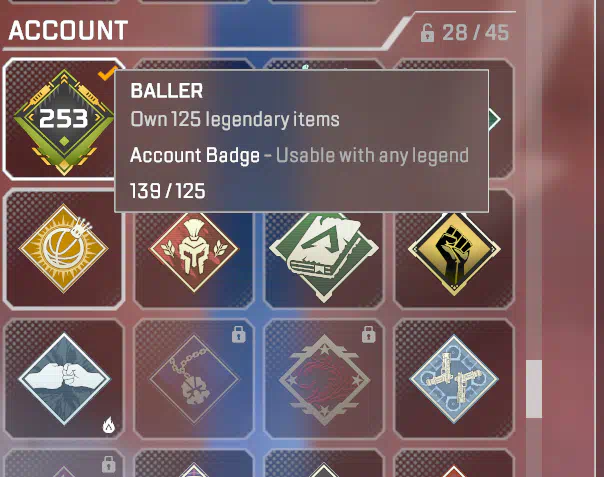The height and width of the screenshot is (477, 604).
Task: Select the golden basketball Baller badge
Action: click(x=64, y=249)
